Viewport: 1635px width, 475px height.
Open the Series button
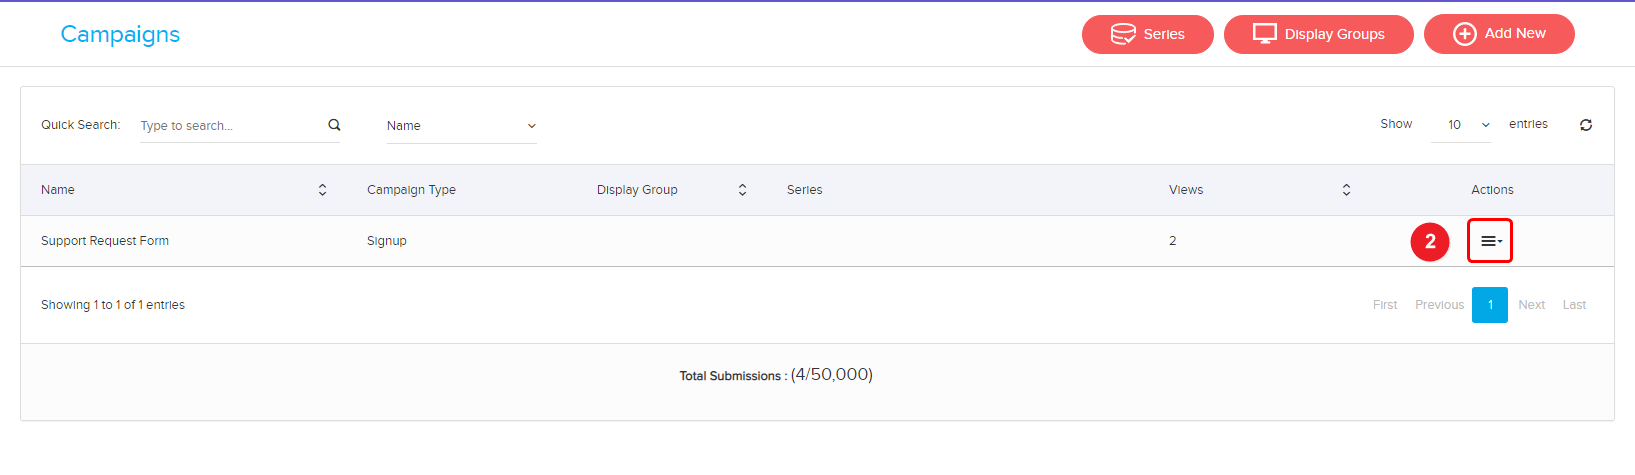[x=1148, y=34]
